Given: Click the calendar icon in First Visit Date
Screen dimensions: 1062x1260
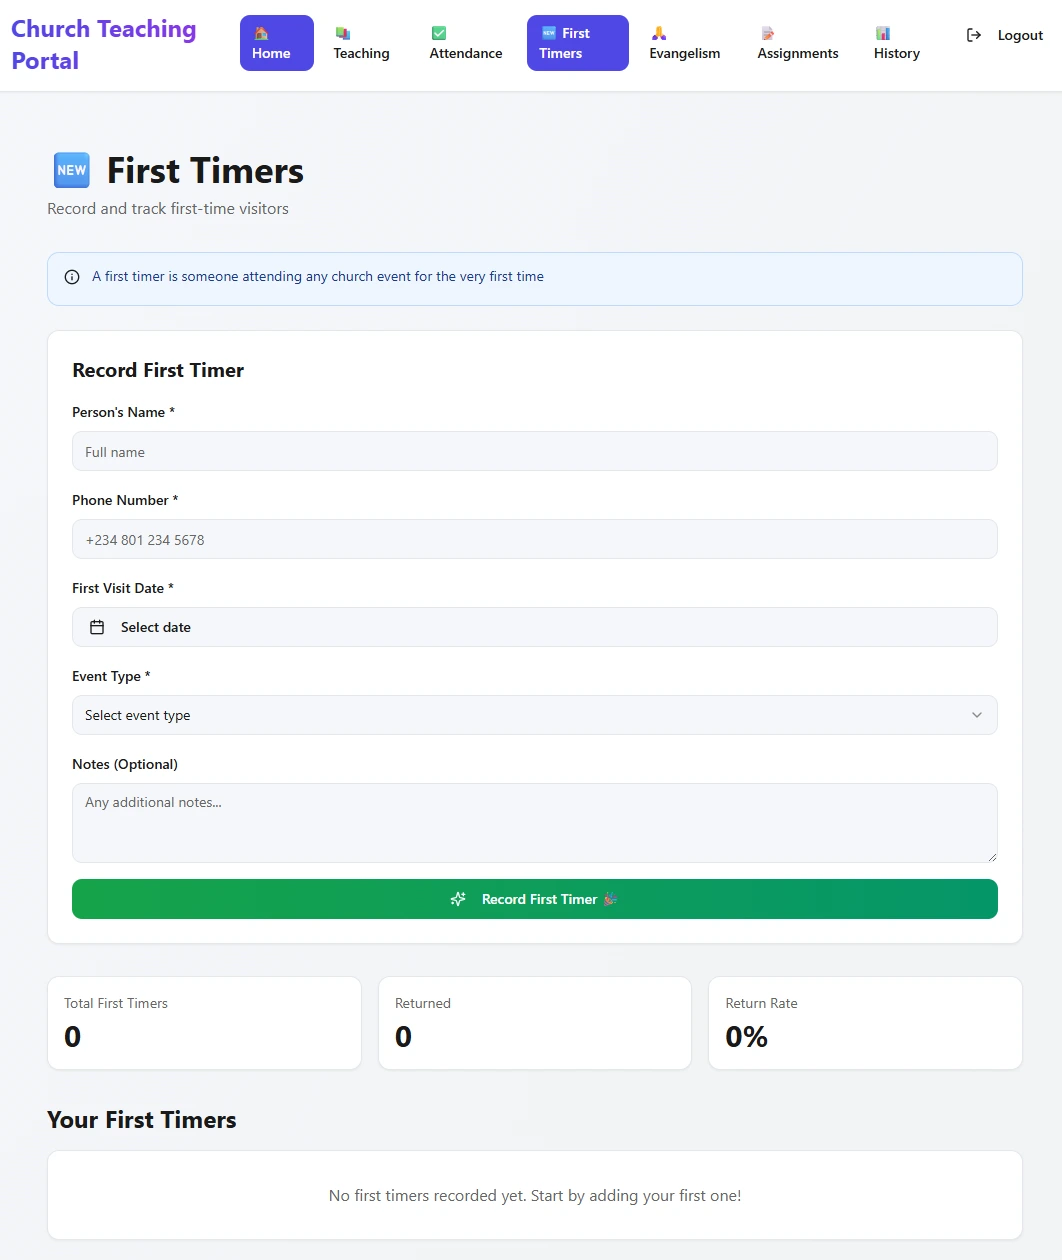Looking at the screenshot, I should click(x=97, y=627).
